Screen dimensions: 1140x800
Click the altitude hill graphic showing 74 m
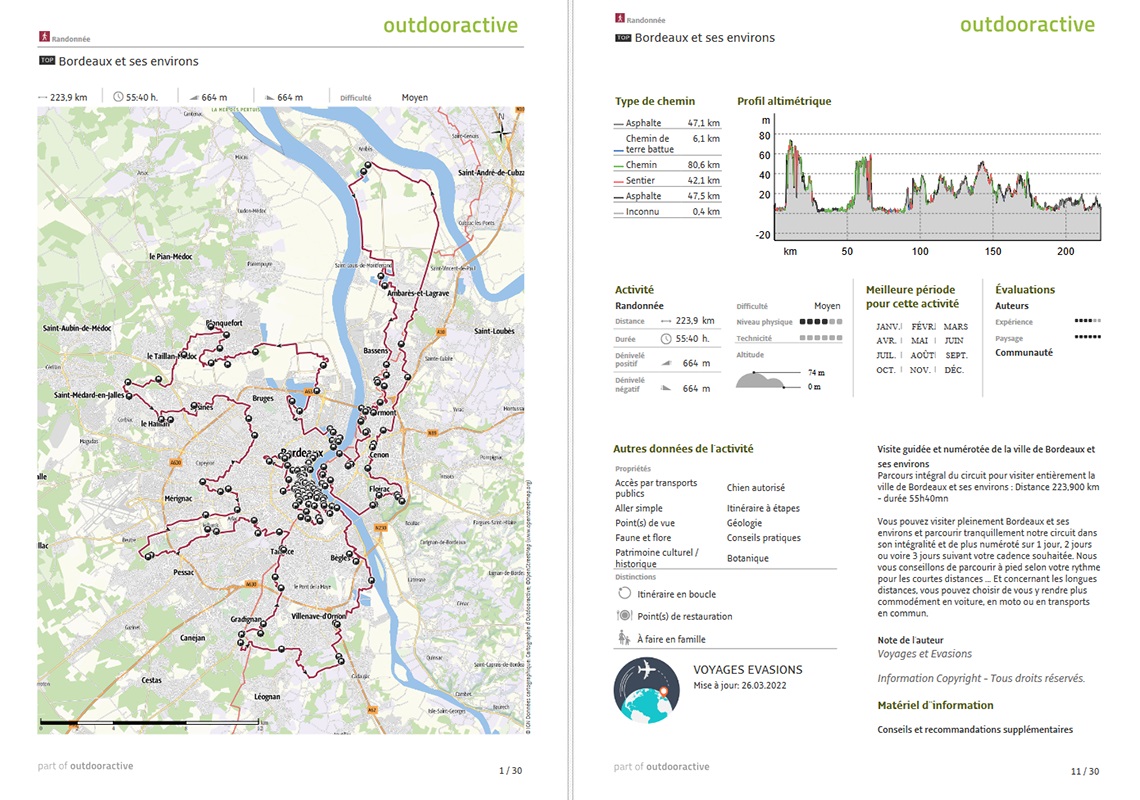pyautogui.click(x=762, y=379)
